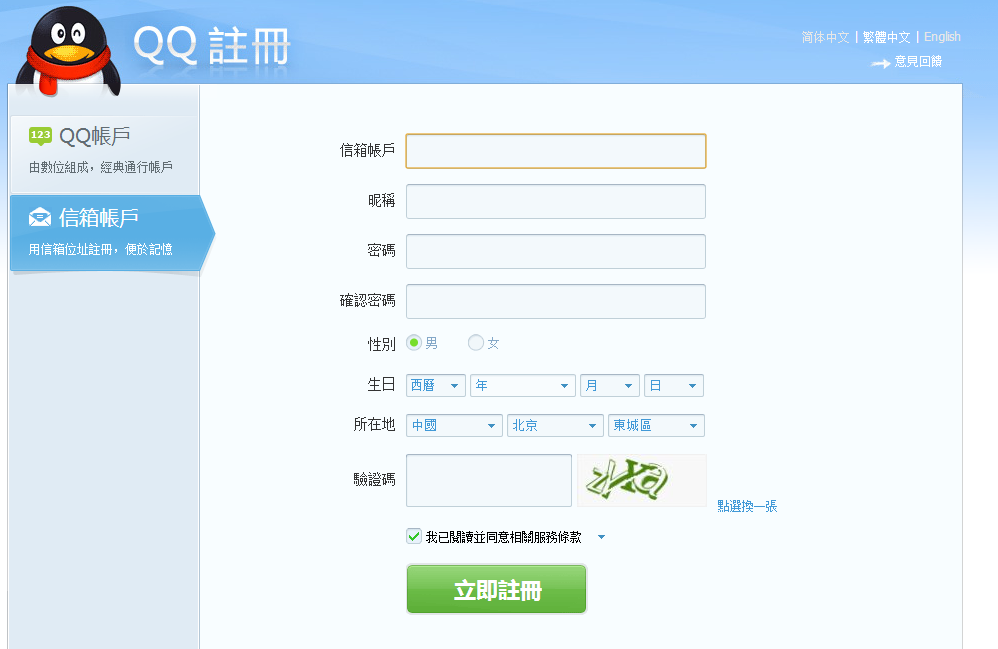
Task: Select the 男 gender radio button
Action: (x=414, y=343)
